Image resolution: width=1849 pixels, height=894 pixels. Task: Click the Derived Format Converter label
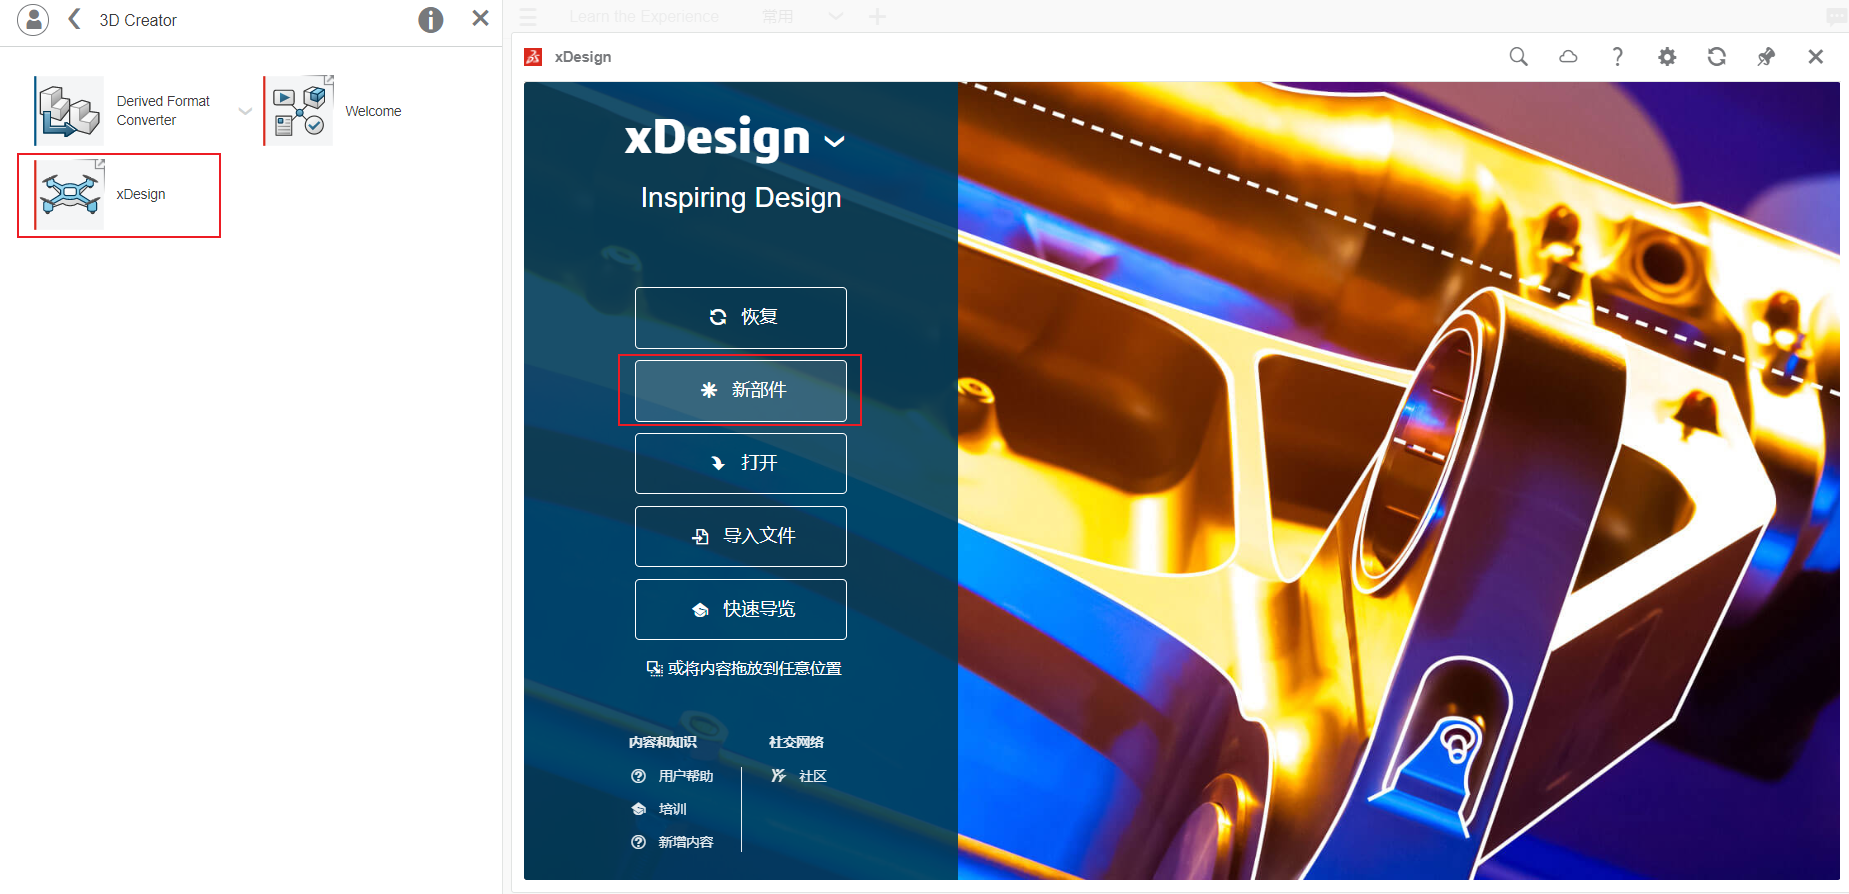[163, 111]
